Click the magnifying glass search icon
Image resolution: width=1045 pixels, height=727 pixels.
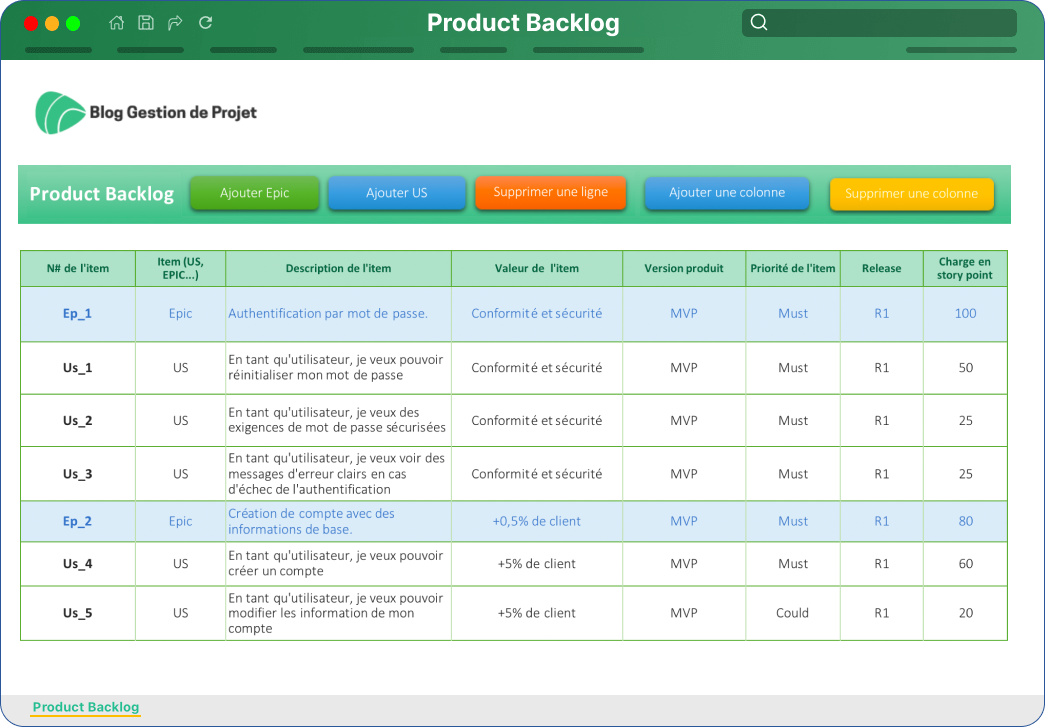pyautogui.click(x=758, y=23)
